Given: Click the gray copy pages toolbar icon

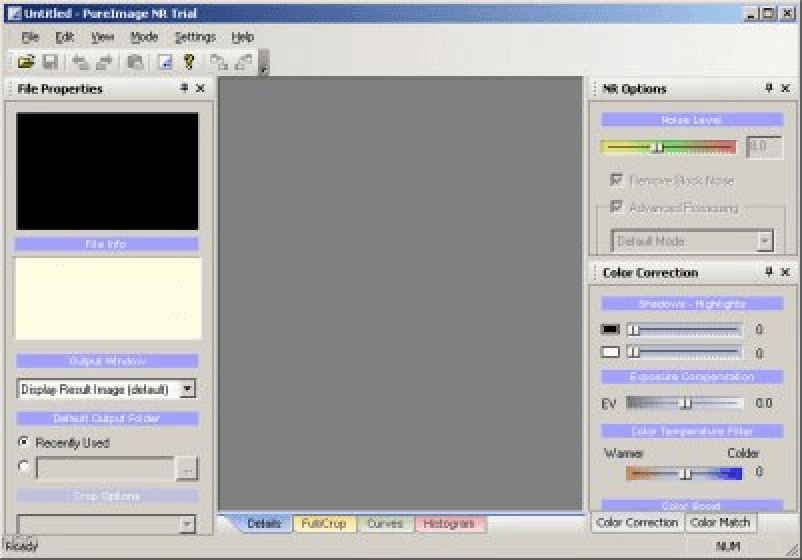Looking at the screenshot, I should [136, 62].
